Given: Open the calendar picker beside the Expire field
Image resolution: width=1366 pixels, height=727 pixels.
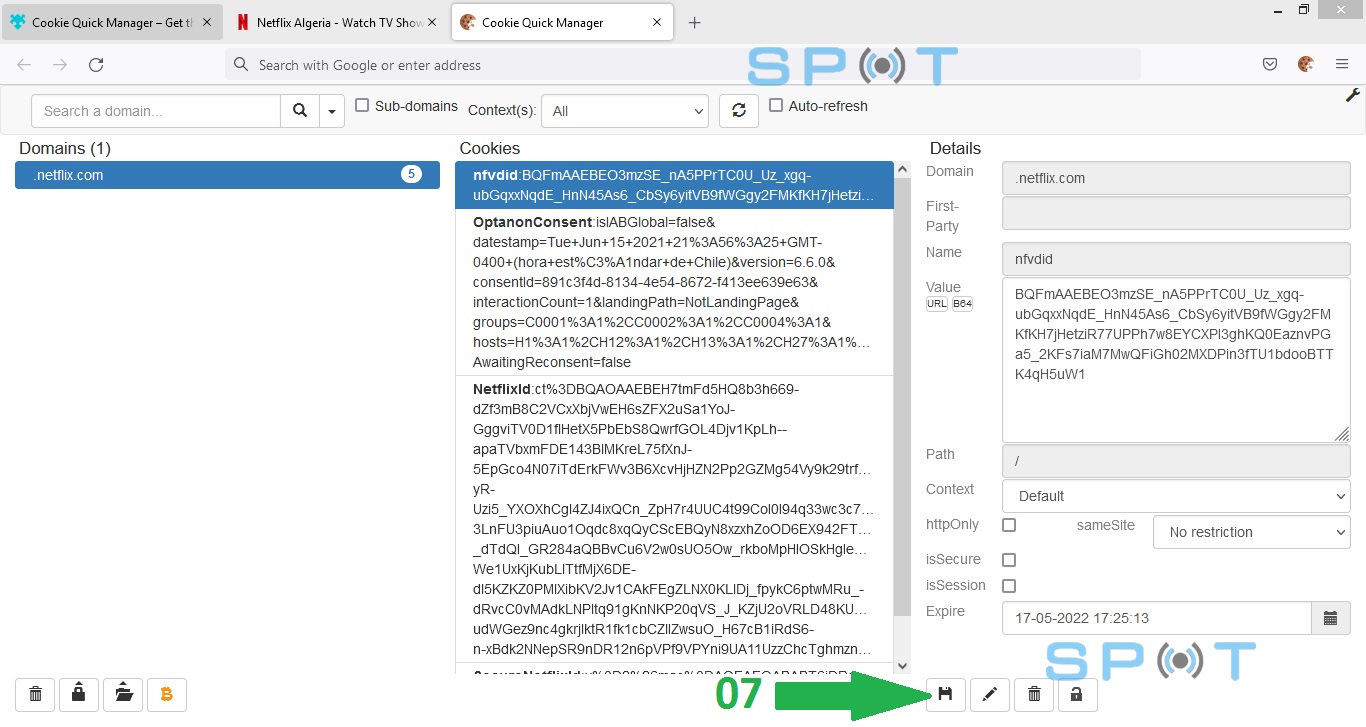Looking at the screenshot, I should [1330, 618].
